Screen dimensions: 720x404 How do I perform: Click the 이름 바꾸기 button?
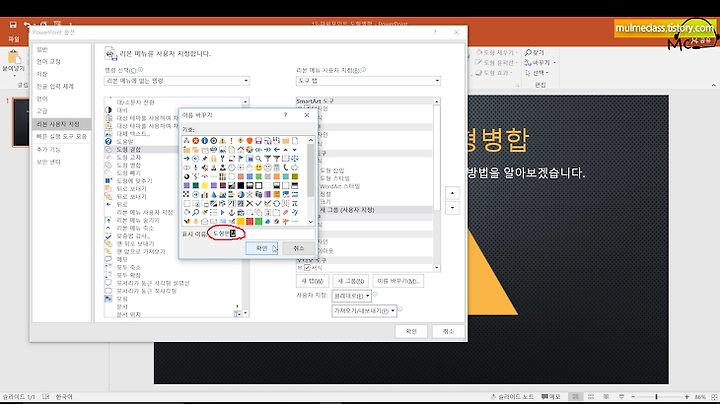pyautogui.click(x=398, y=281)
